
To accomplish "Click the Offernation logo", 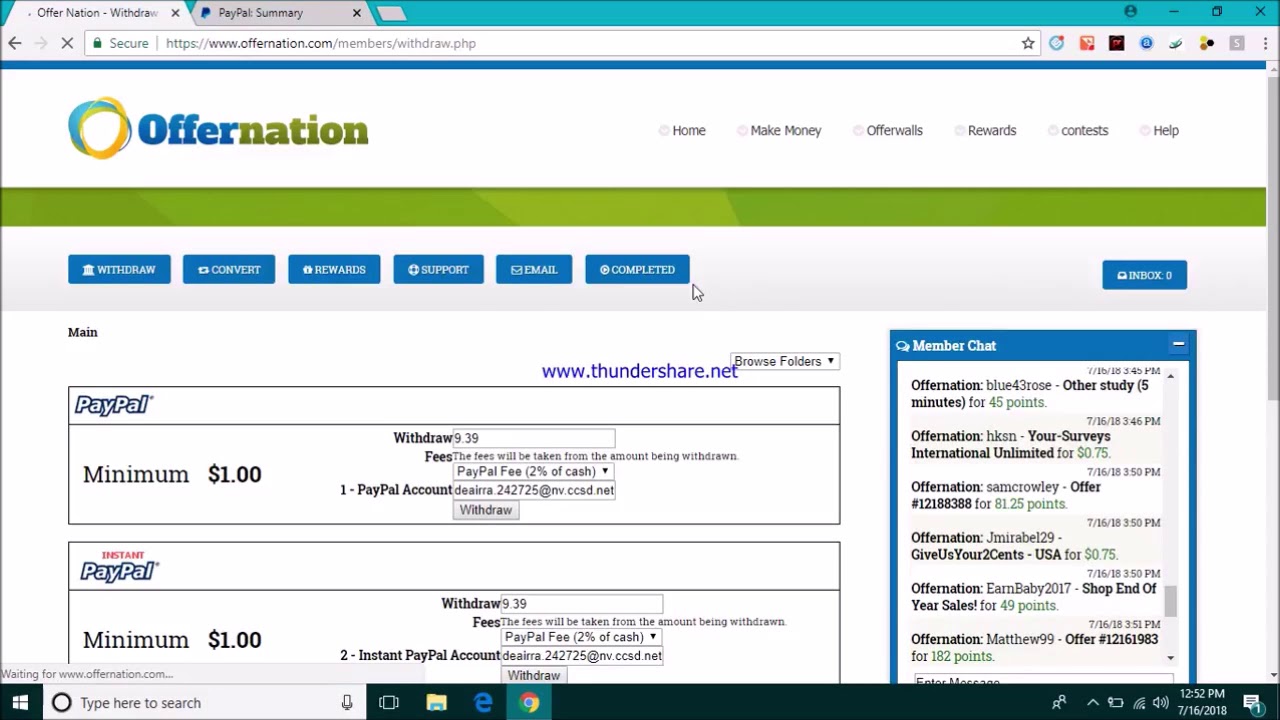I will pyautogui.click(x=218, y=128).
